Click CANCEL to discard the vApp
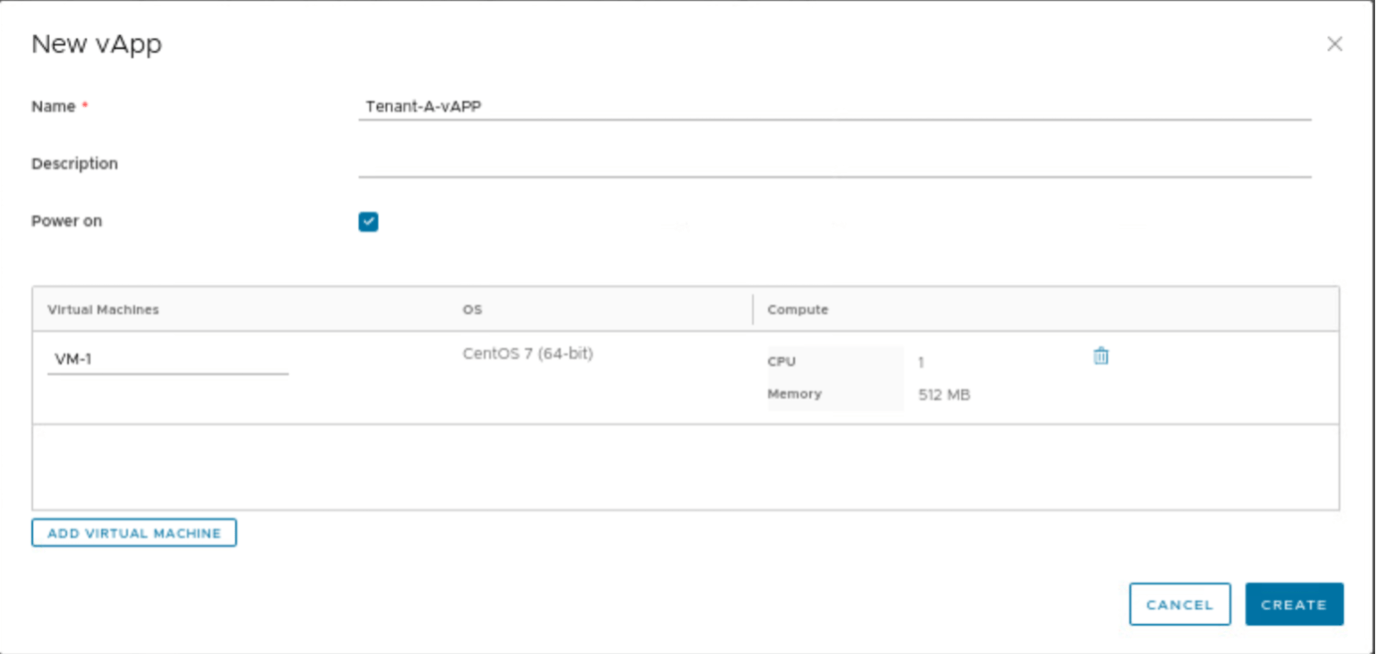1380x658 pixels. [x=1179, y=604]
